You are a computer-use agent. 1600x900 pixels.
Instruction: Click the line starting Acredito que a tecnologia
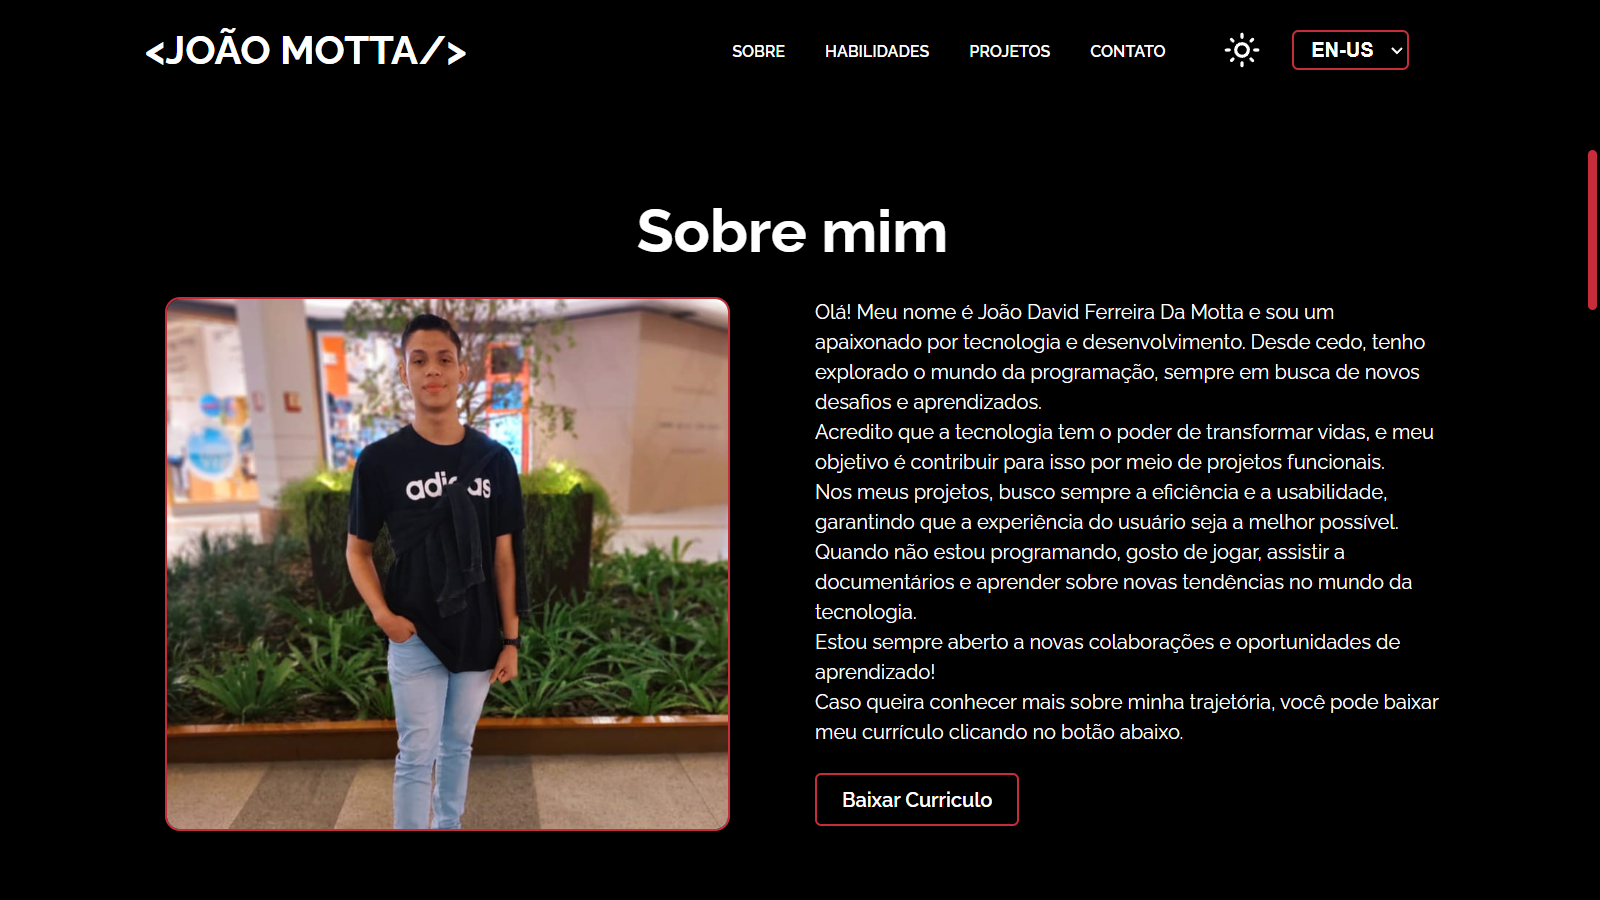coord(1124,432)
